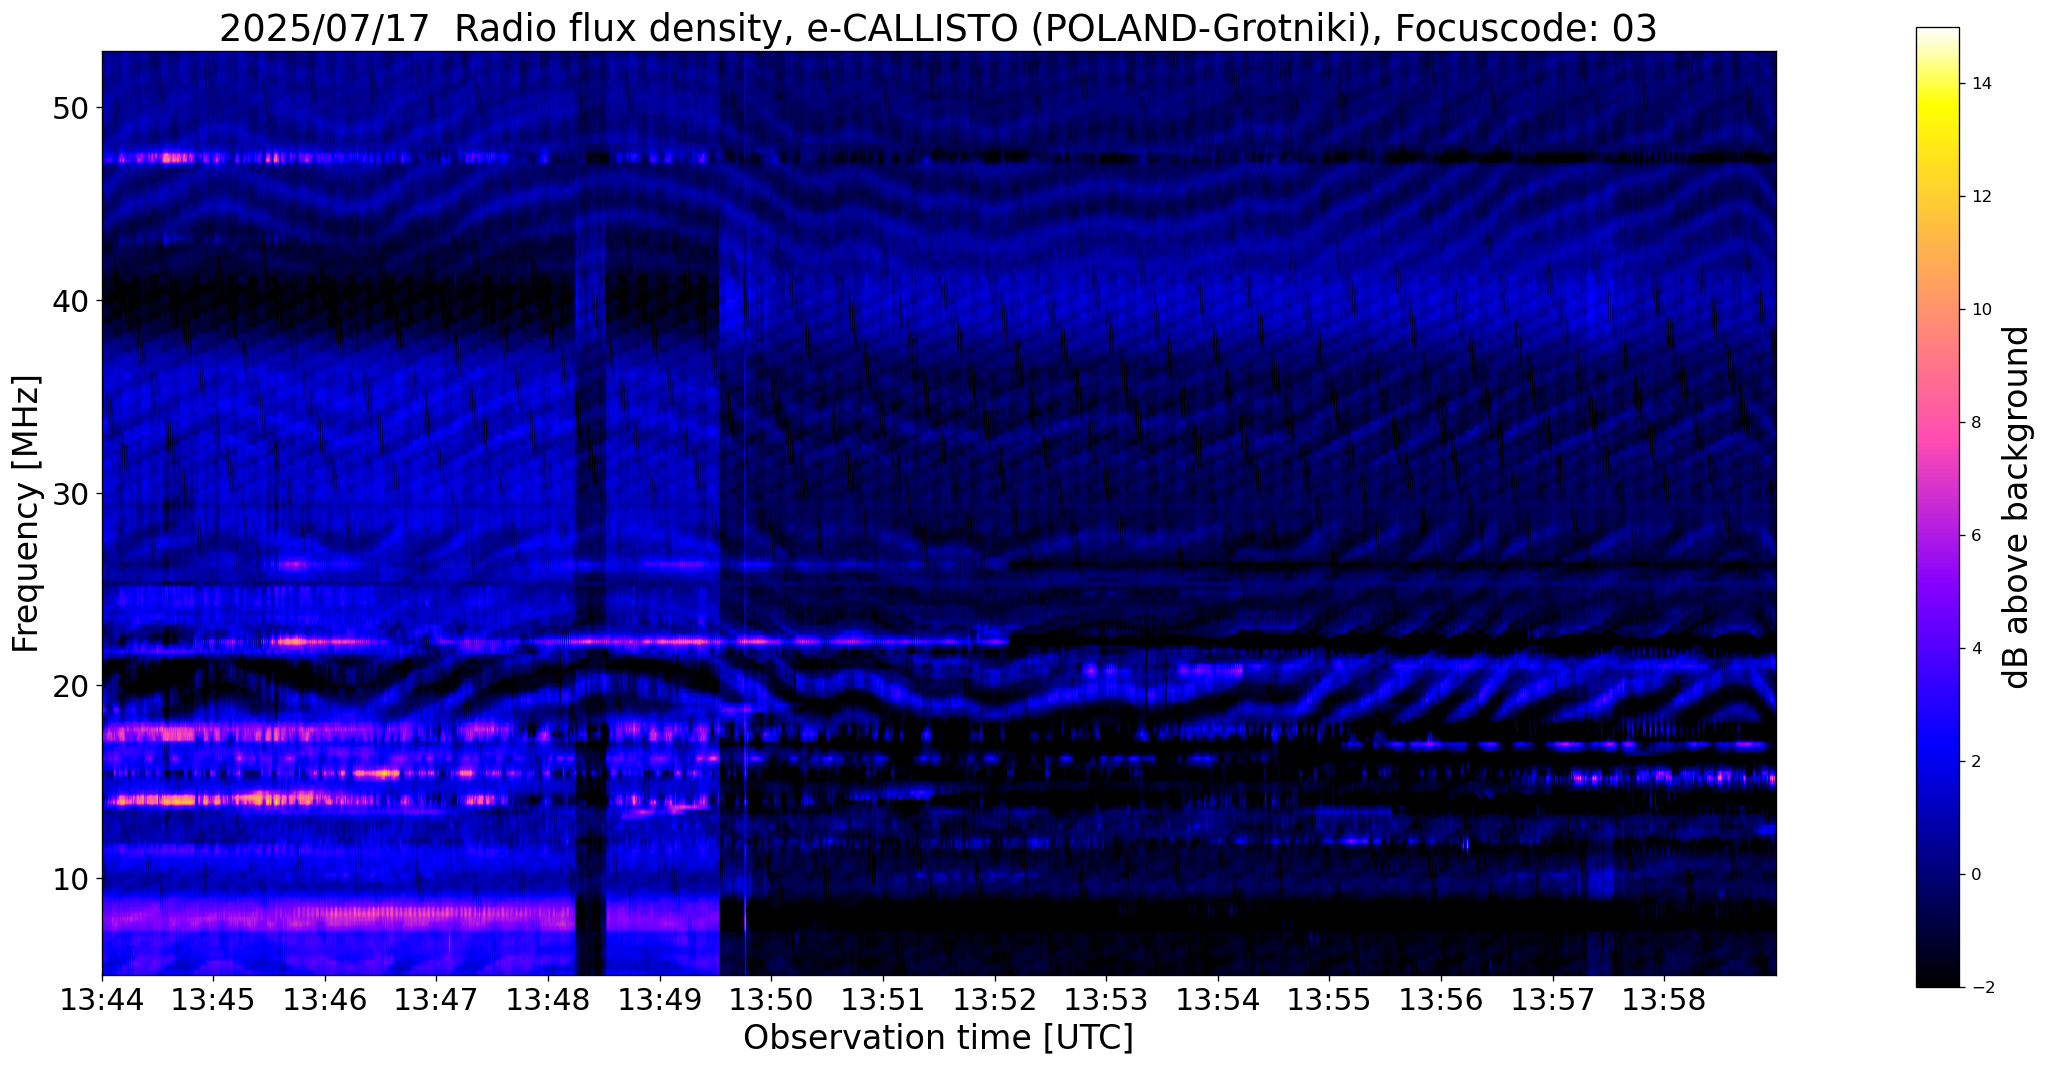Click the colorbar tick label 10
2047x1067 pixels.
pyautogui.click(x=1981, y=310)
